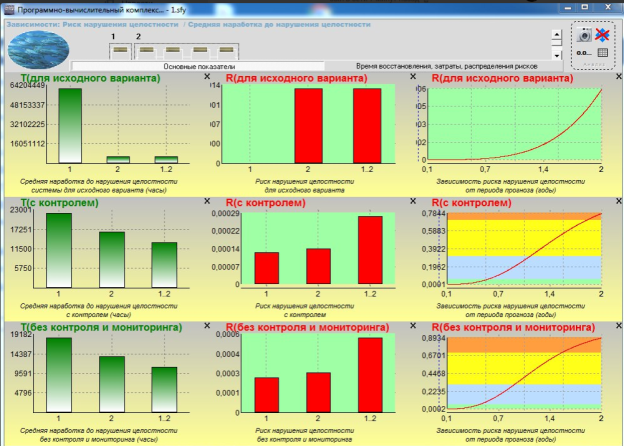This screenshot has width=624, height=447.
Task: Switch to the "Основные показатели" tab
Action: pos(199,66)
